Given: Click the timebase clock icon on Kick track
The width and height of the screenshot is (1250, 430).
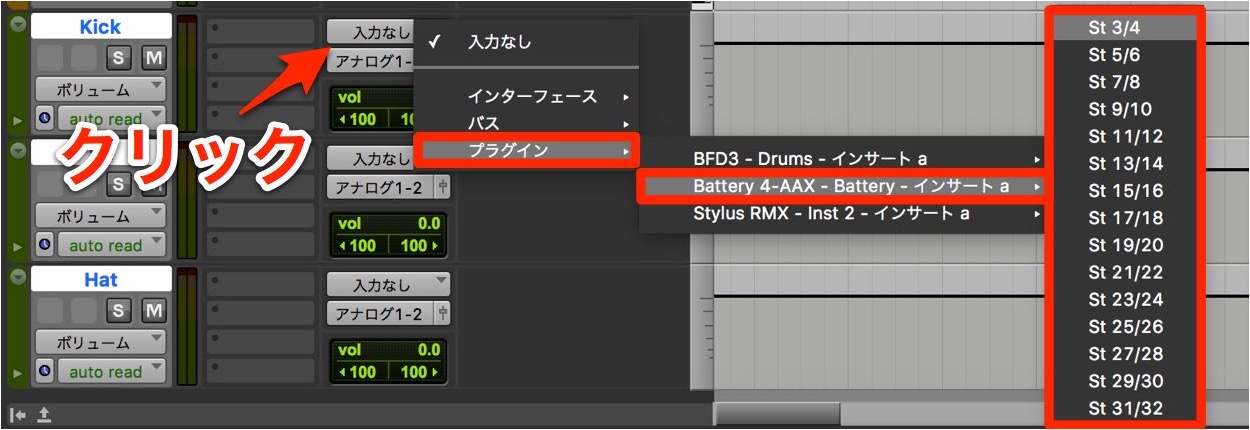Looking at the screenshot, I should tap(45, 118).
